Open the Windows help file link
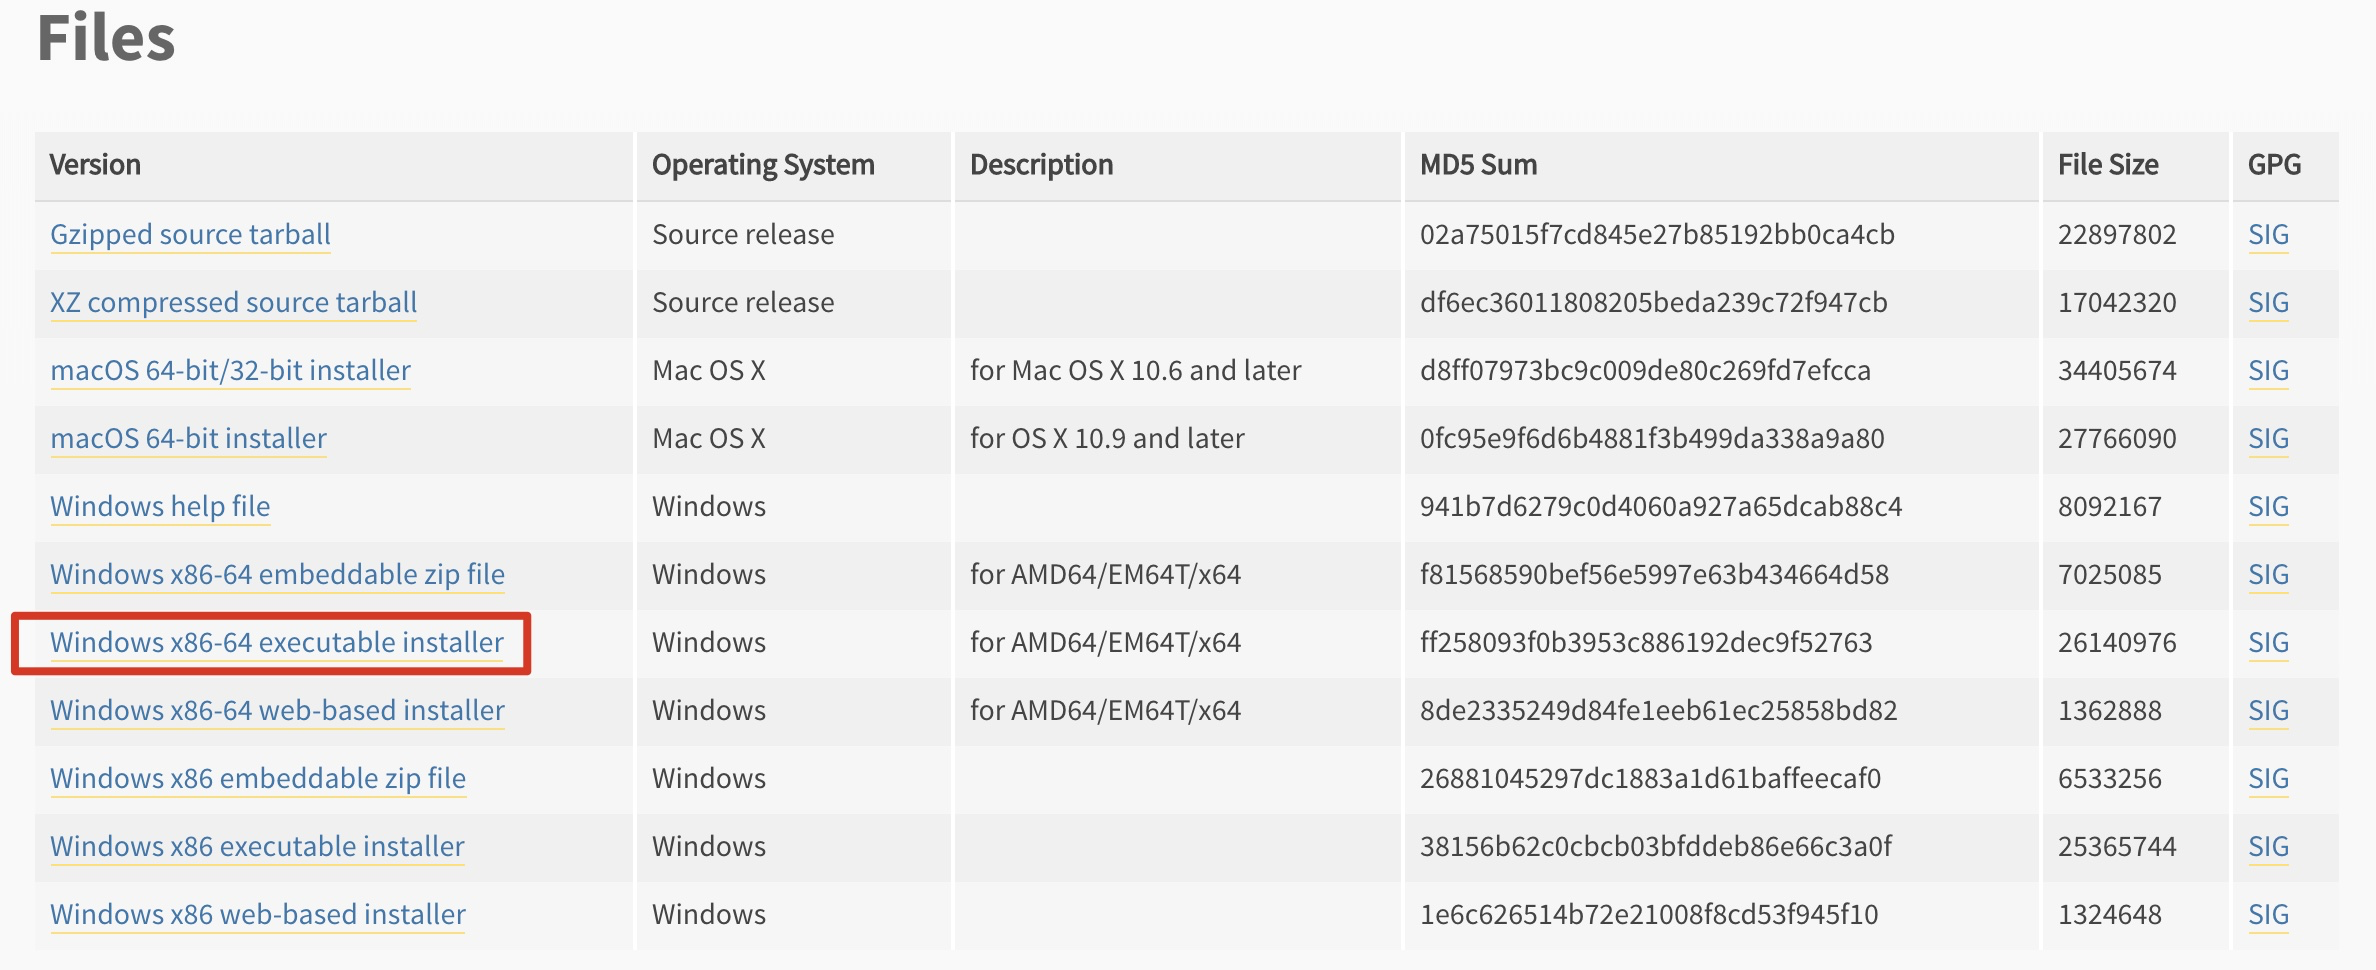The height and width of the screenshot is (970, 2376). point(160,507)
